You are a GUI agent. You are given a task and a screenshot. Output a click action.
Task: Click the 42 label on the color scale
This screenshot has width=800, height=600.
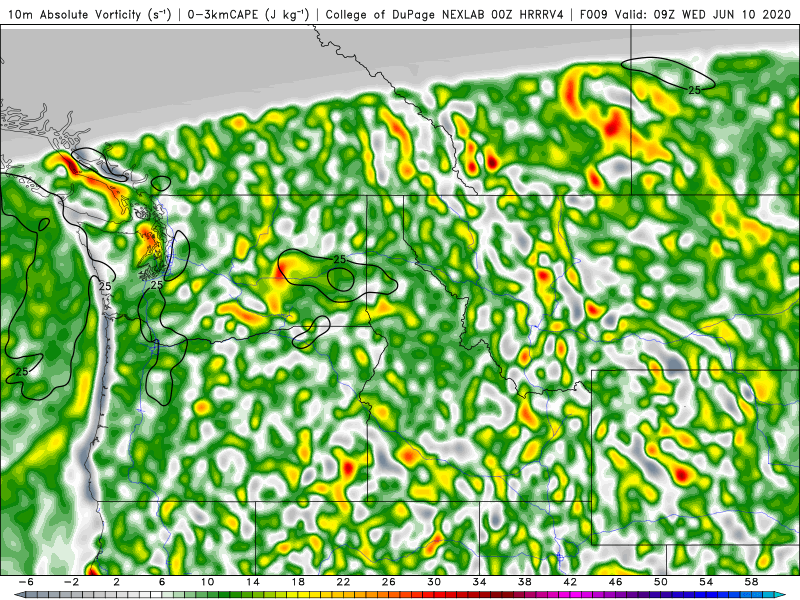[570, 582]
